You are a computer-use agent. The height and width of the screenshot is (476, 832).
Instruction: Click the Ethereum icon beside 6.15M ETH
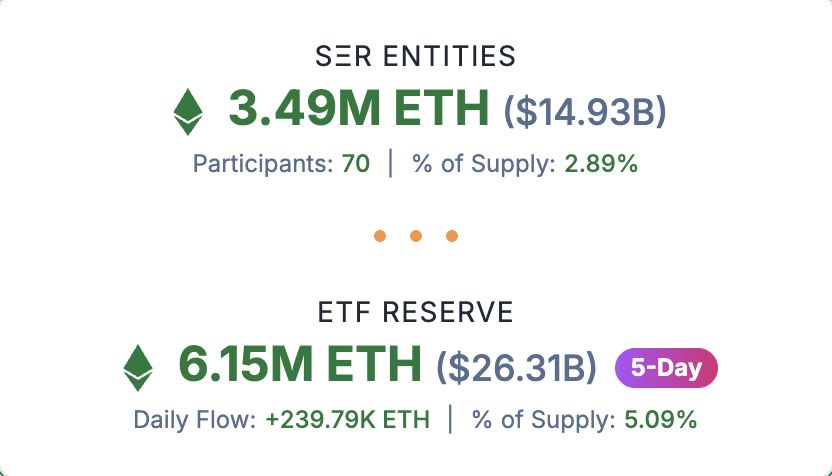[x=137, y=367]
